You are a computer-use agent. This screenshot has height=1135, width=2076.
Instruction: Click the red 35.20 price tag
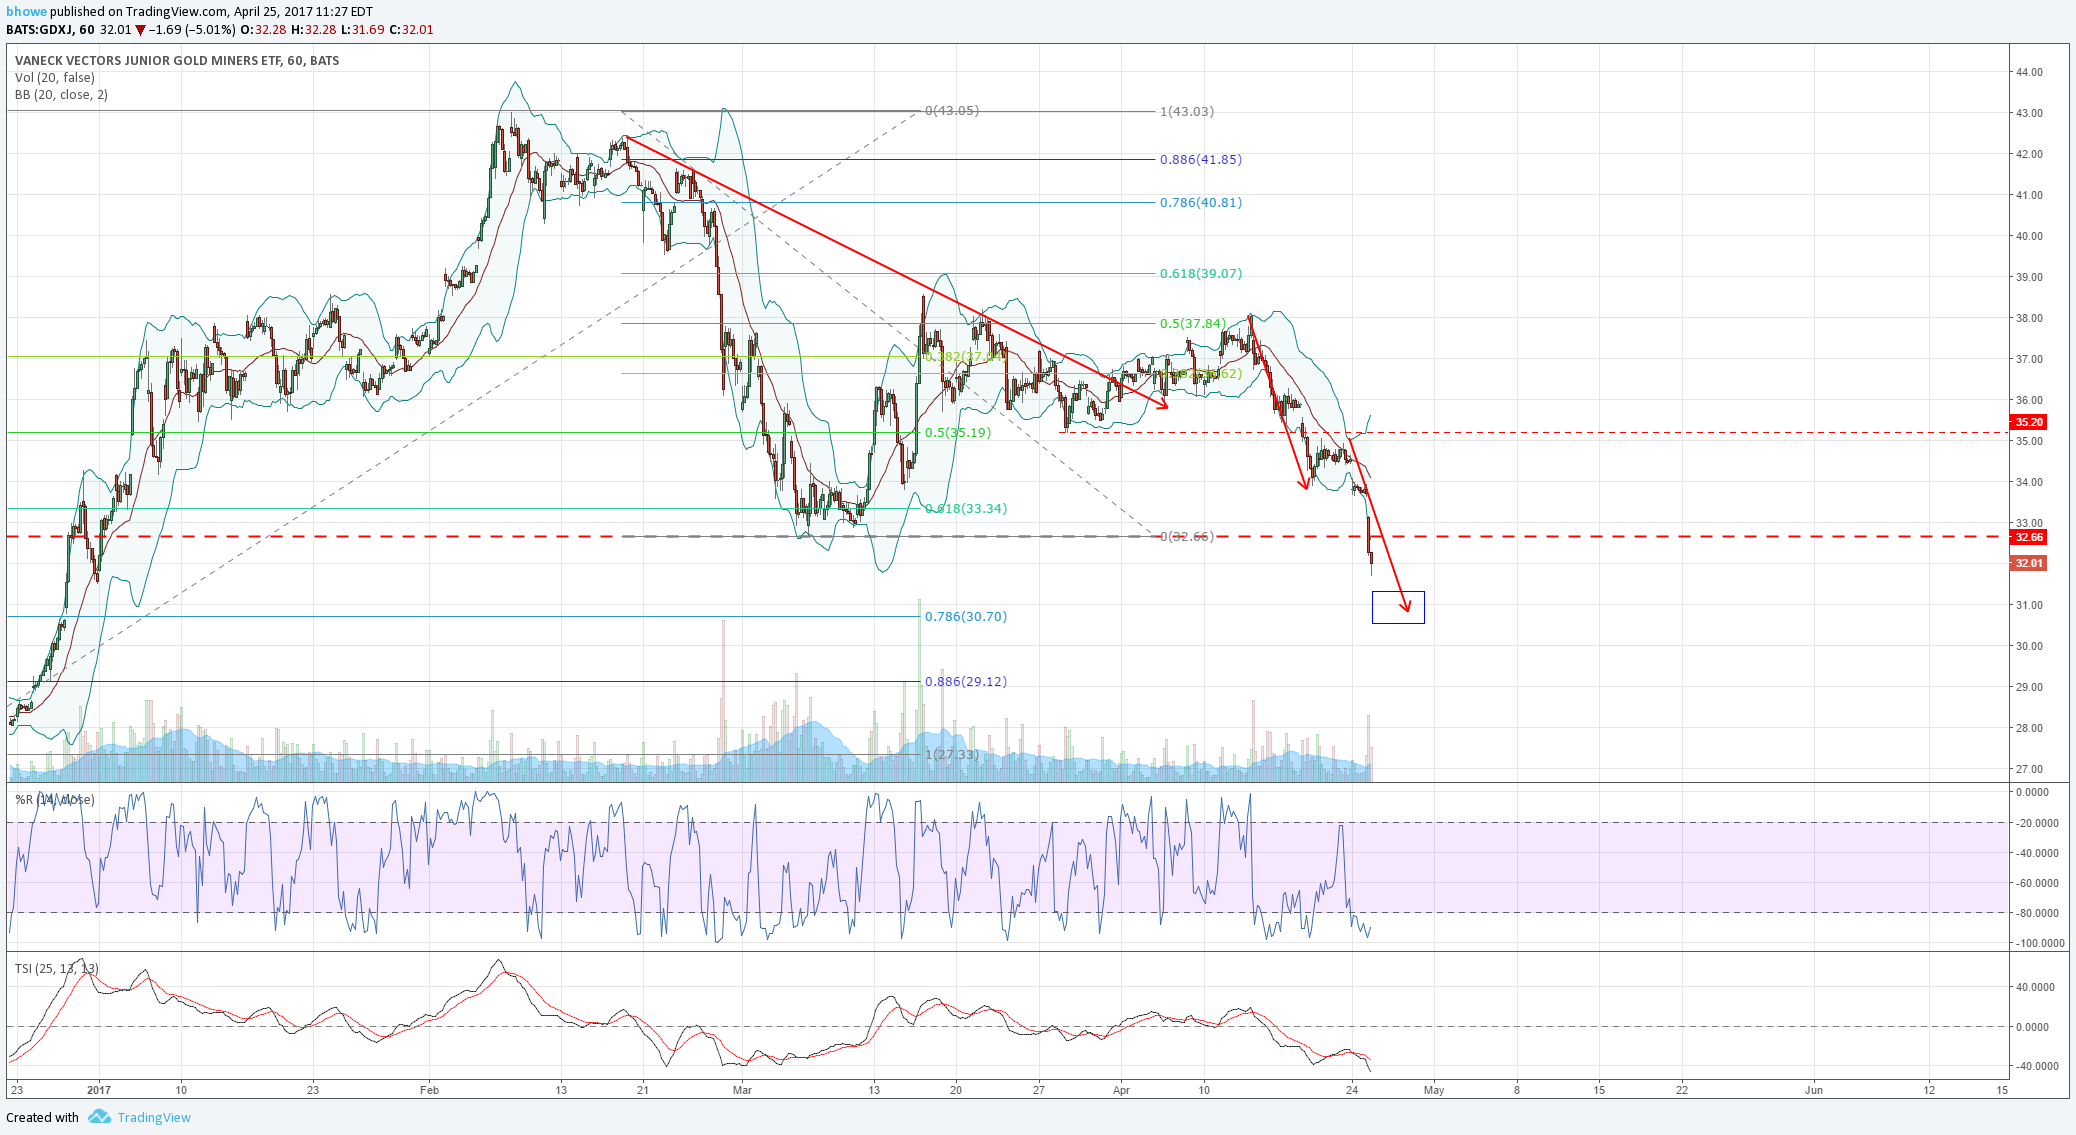click(x=2029, y=422)
